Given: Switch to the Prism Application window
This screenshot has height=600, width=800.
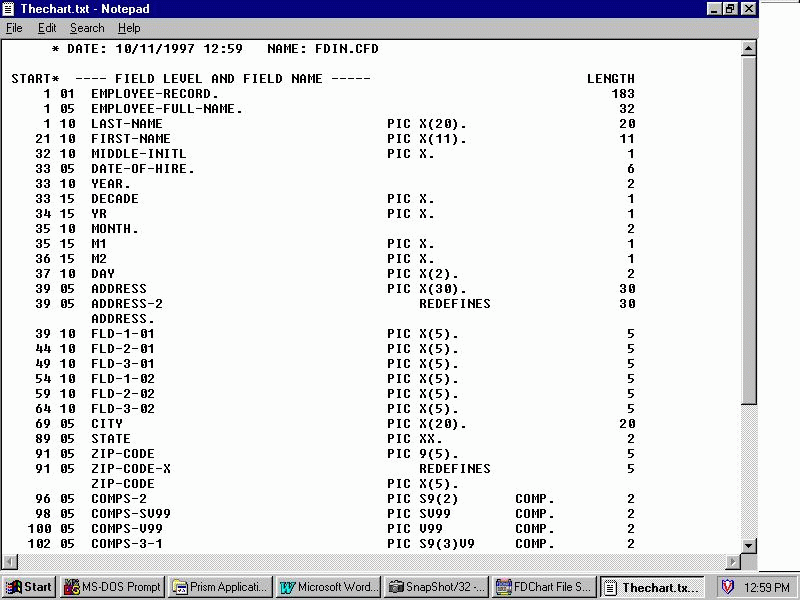Looking at the screenshot, I should click(219, 587).
